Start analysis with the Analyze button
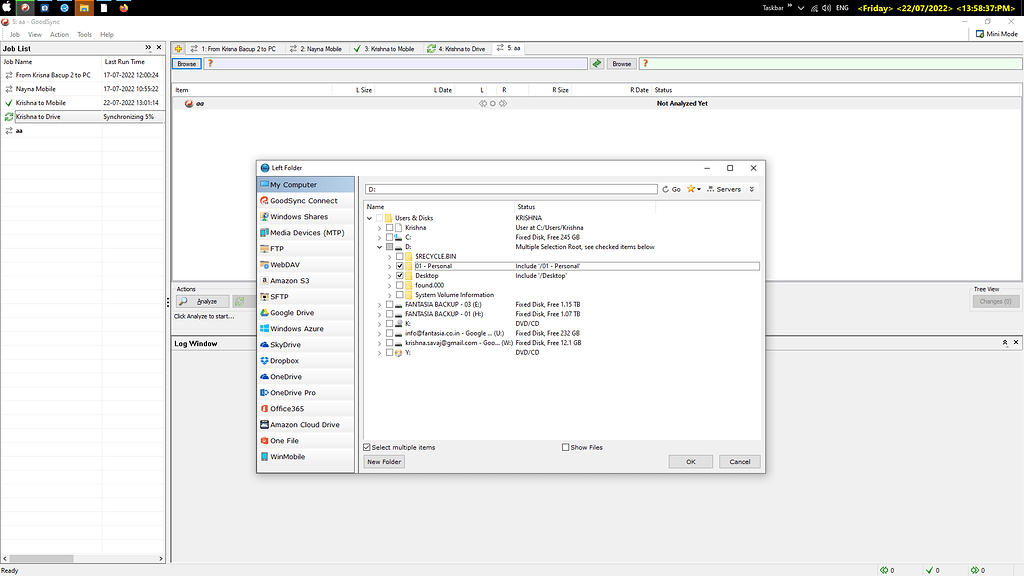 point(203,300)
